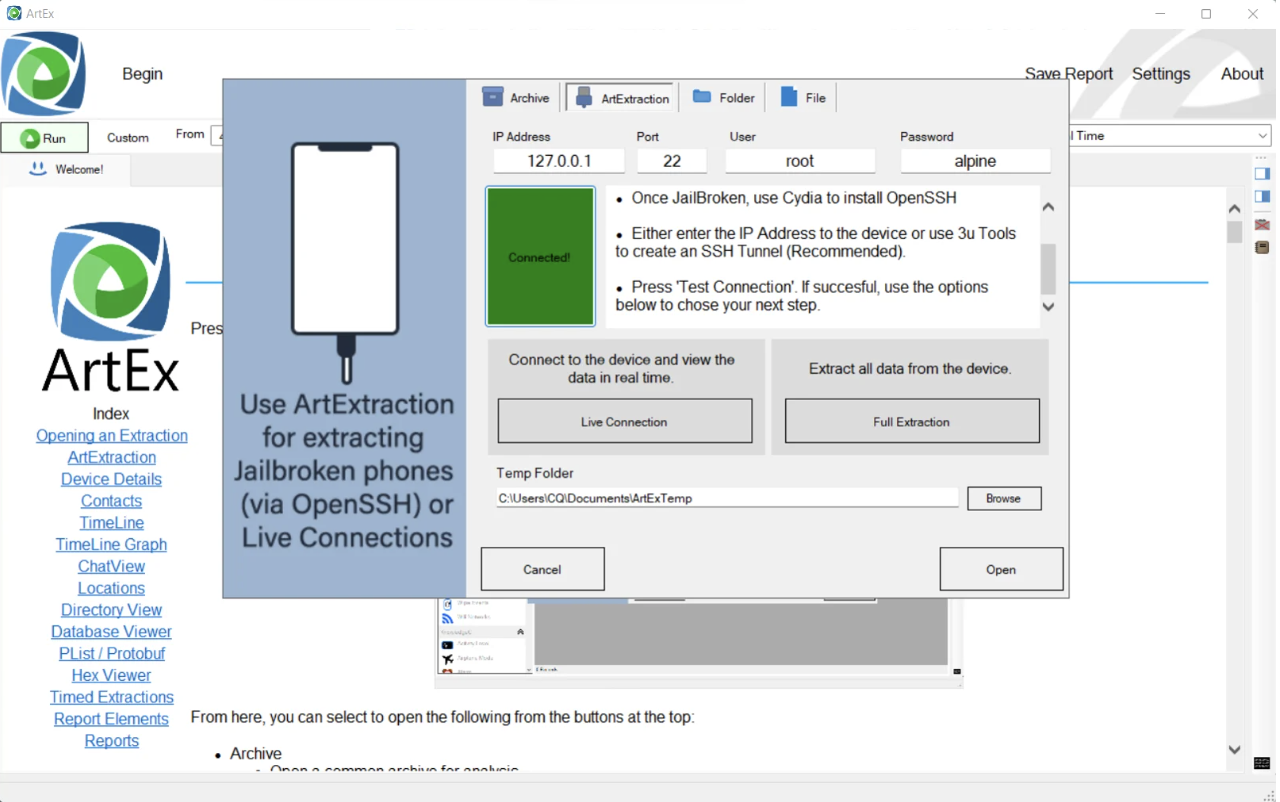
Task: Click the top panel layout icon on right sidebar
Action: pos(1262,174)
